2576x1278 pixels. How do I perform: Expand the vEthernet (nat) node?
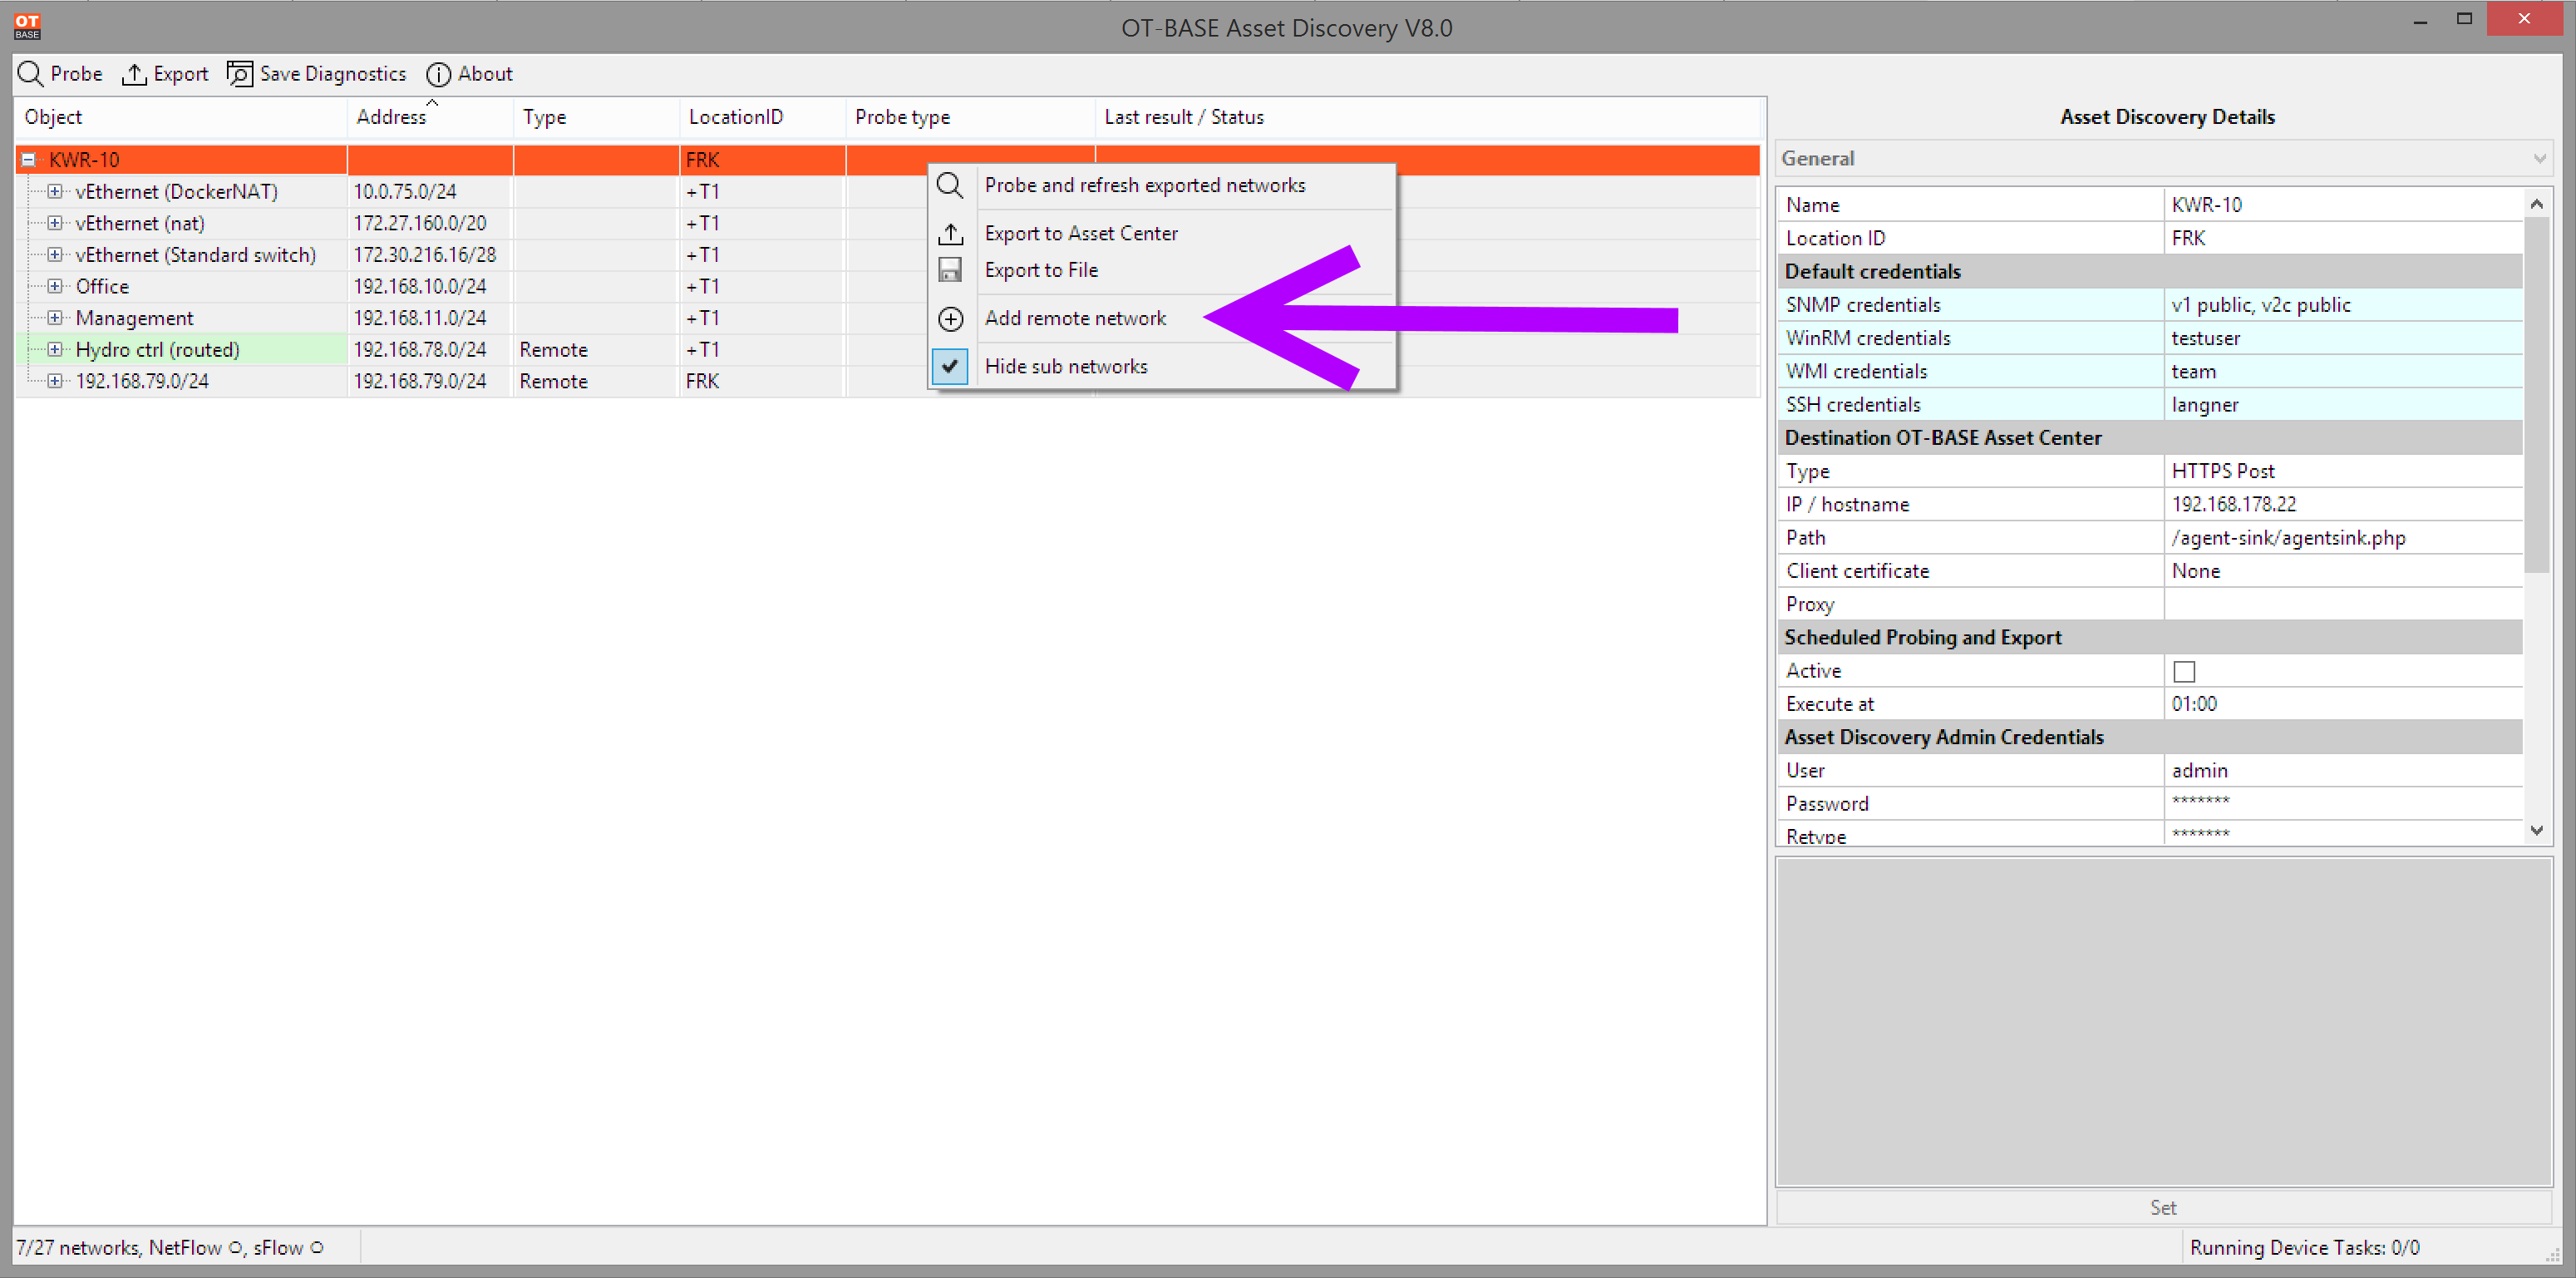click(55, 223)
